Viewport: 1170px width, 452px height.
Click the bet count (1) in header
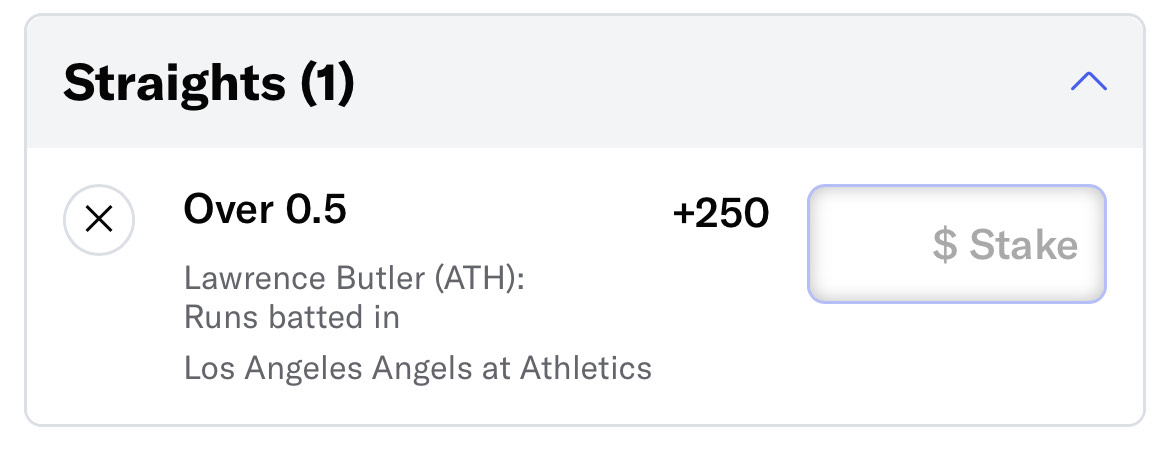tap(327, 83)
